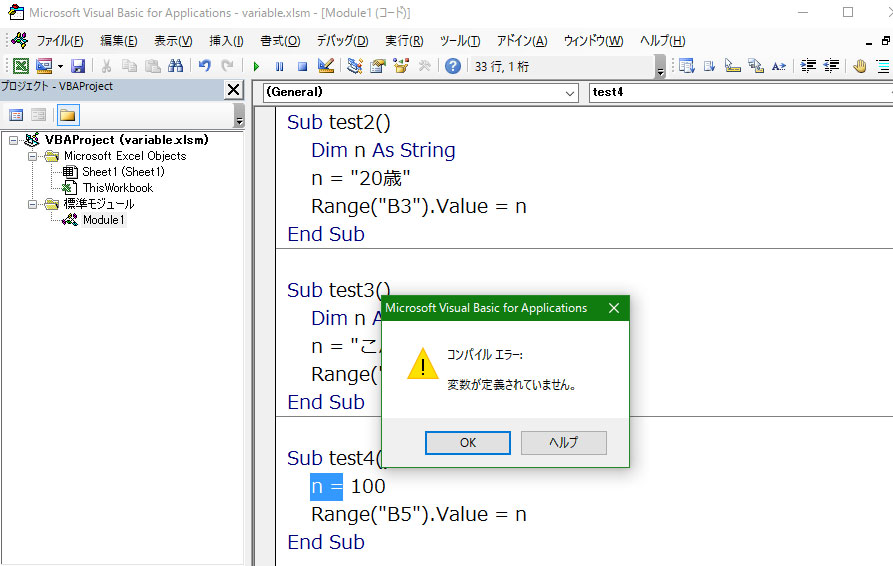
Task: Switch to Excel via View Microsoft Excel icon
Action: pyautogui.click(x=21, y=66)
